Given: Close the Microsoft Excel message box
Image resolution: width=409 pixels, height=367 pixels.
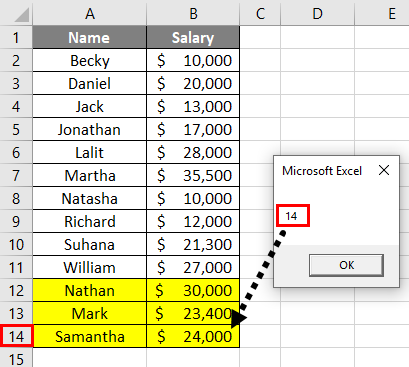Looking at the screenshot, I should coord(384,170).
